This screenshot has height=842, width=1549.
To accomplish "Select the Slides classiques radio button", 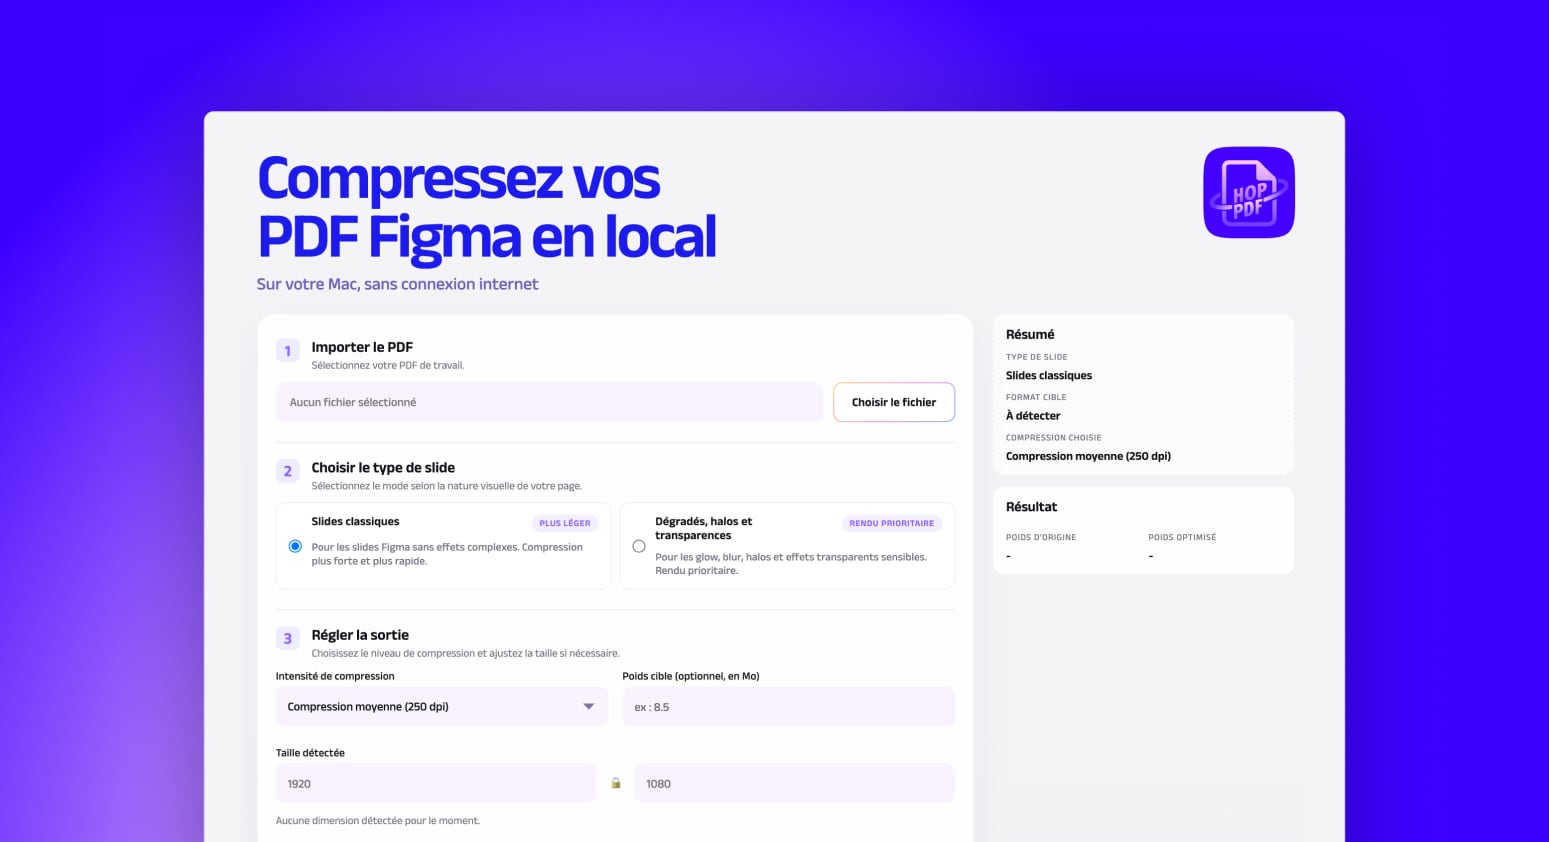I will click(295, 546).
